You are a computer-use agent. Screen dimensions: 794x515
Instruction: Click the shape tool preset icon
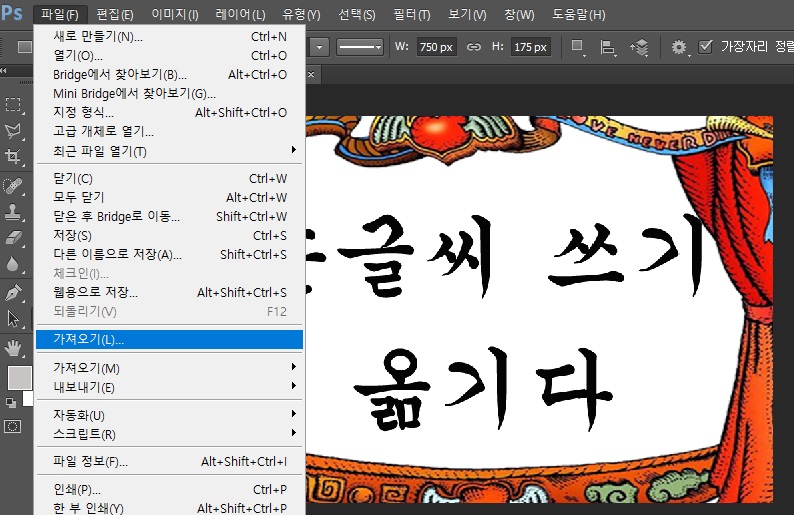[x=24, y=47]
